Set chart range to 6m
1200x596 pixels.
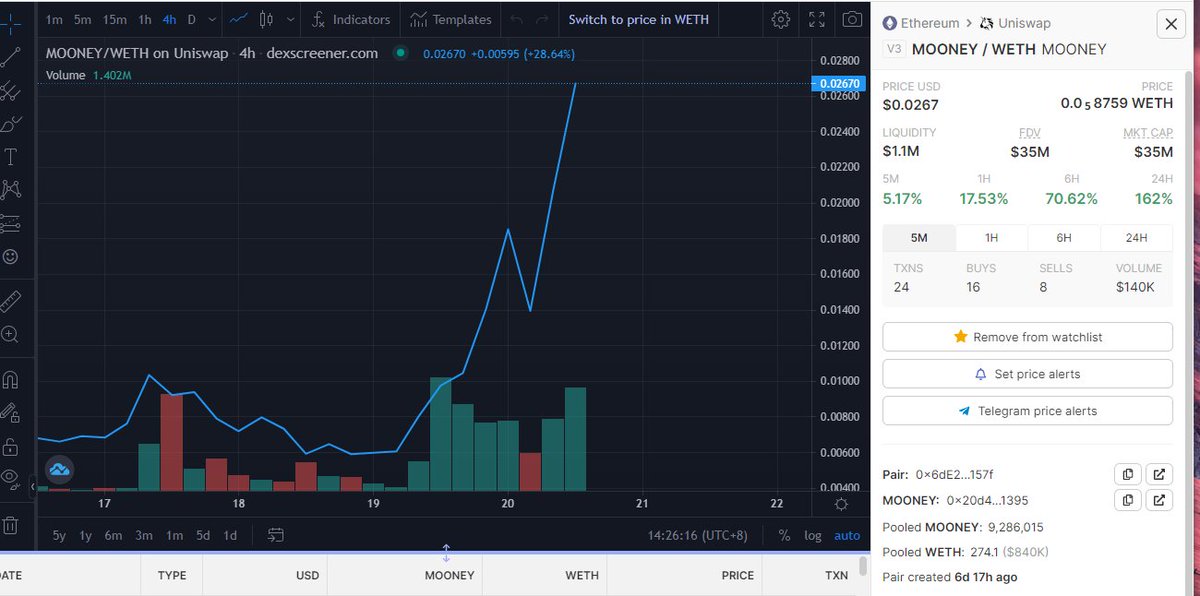(x=114, y=535)
